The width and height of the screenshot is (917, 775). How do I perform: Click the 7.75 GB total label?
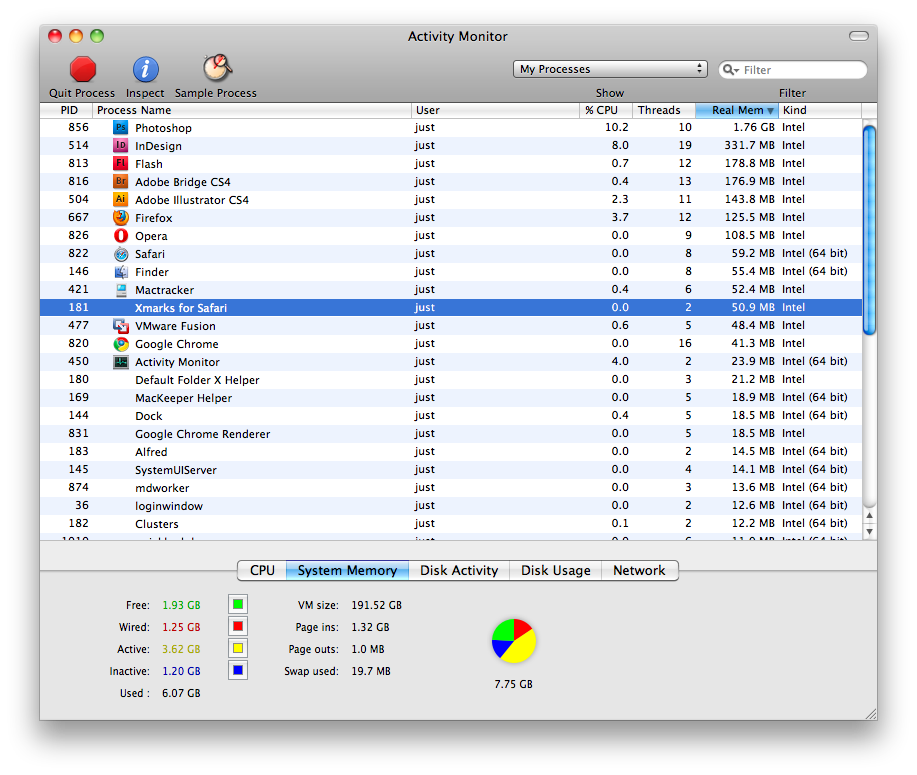click(x=513, y=684)
